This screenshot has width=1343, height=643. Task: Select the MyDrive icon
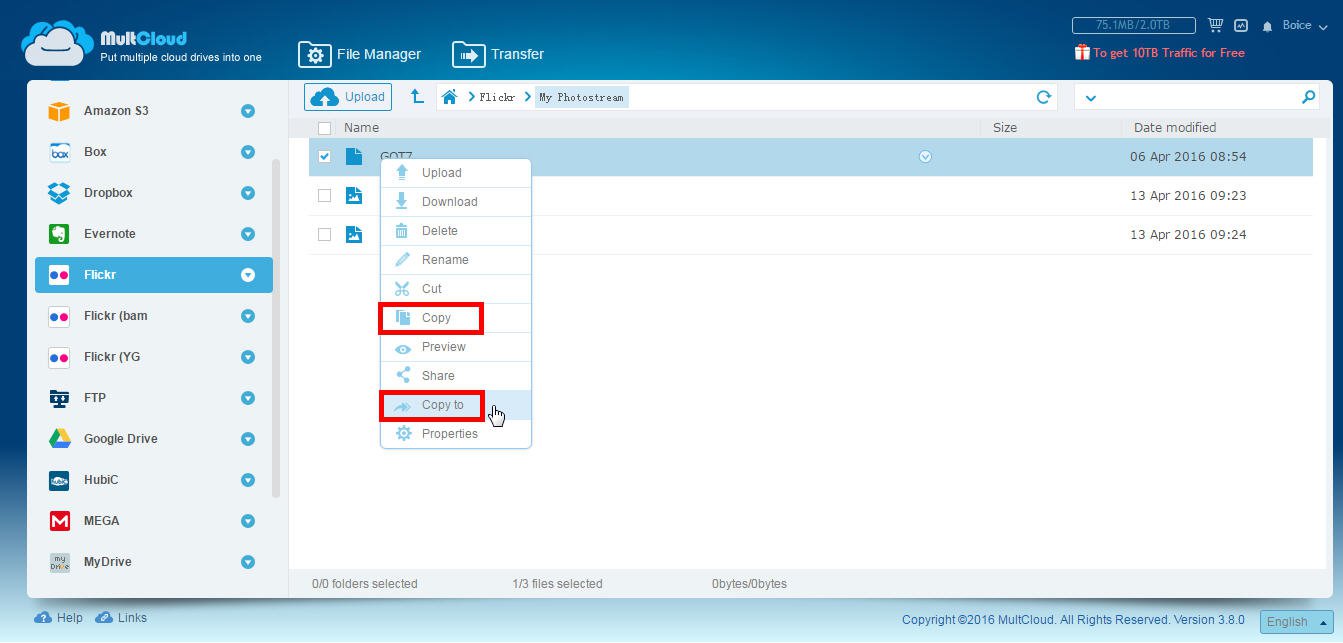tap(59, 562)
